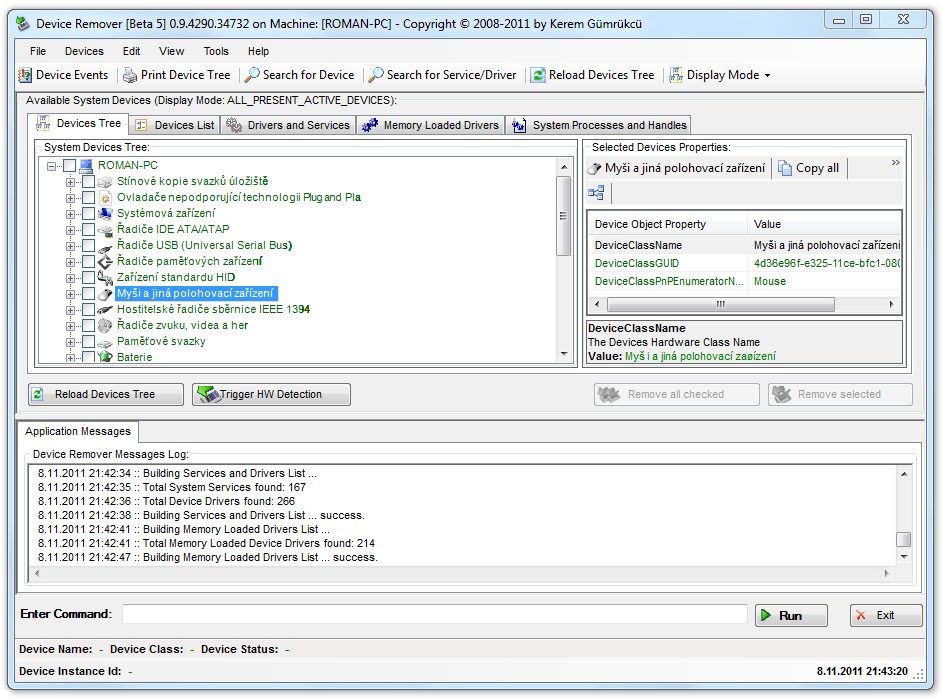942x698 pixels.
Task: Click the Print Device Tree printer icon
Action: point(130,75)
